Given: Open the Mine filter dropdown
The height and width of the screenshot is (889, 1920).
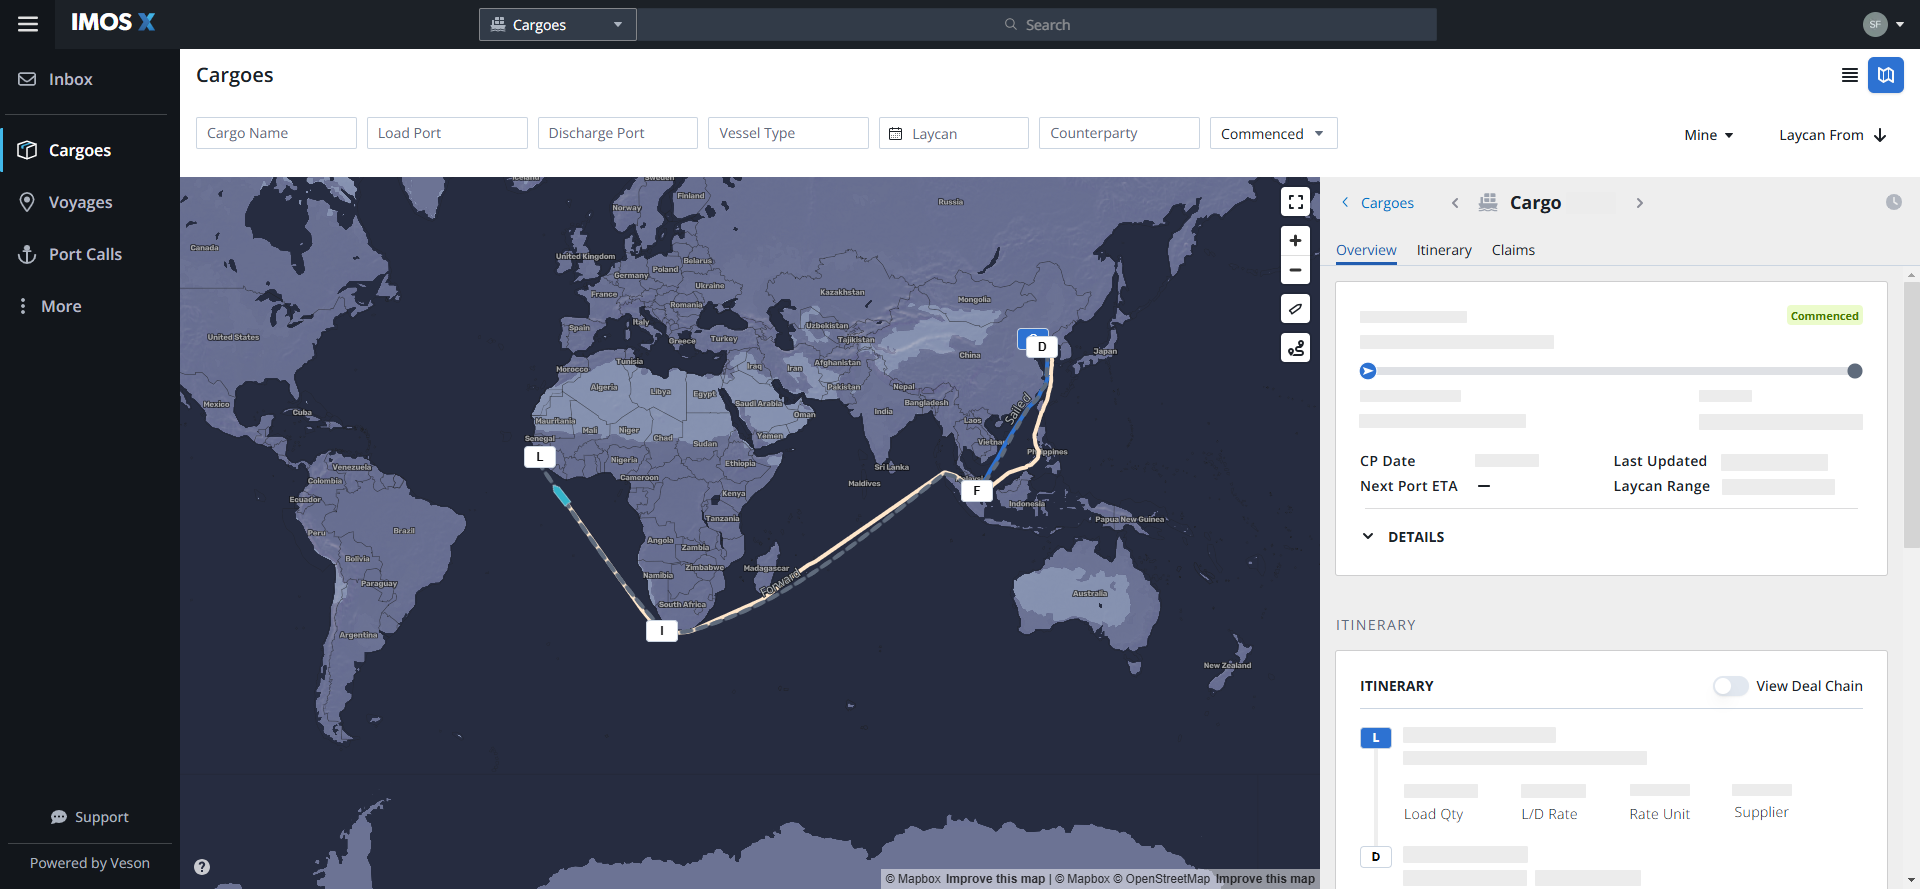Looking at the screenshot, I should [x=1708, y=135].
